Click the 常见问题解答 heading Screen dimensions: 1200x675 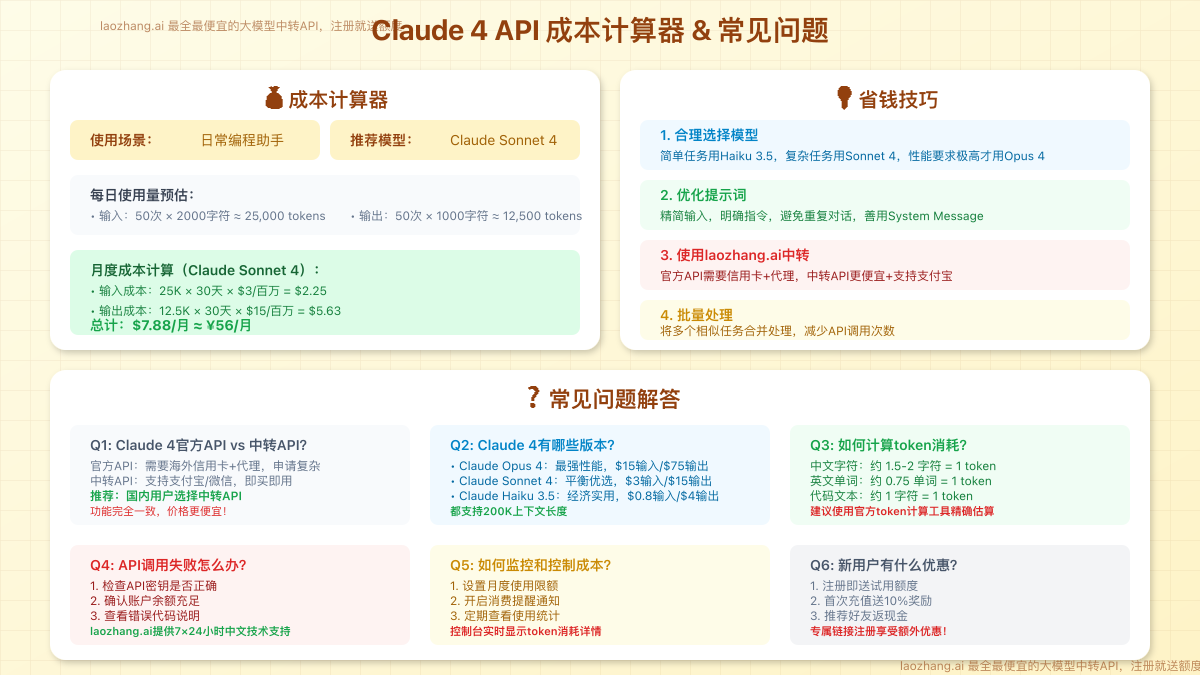click(x=615, y=399)
